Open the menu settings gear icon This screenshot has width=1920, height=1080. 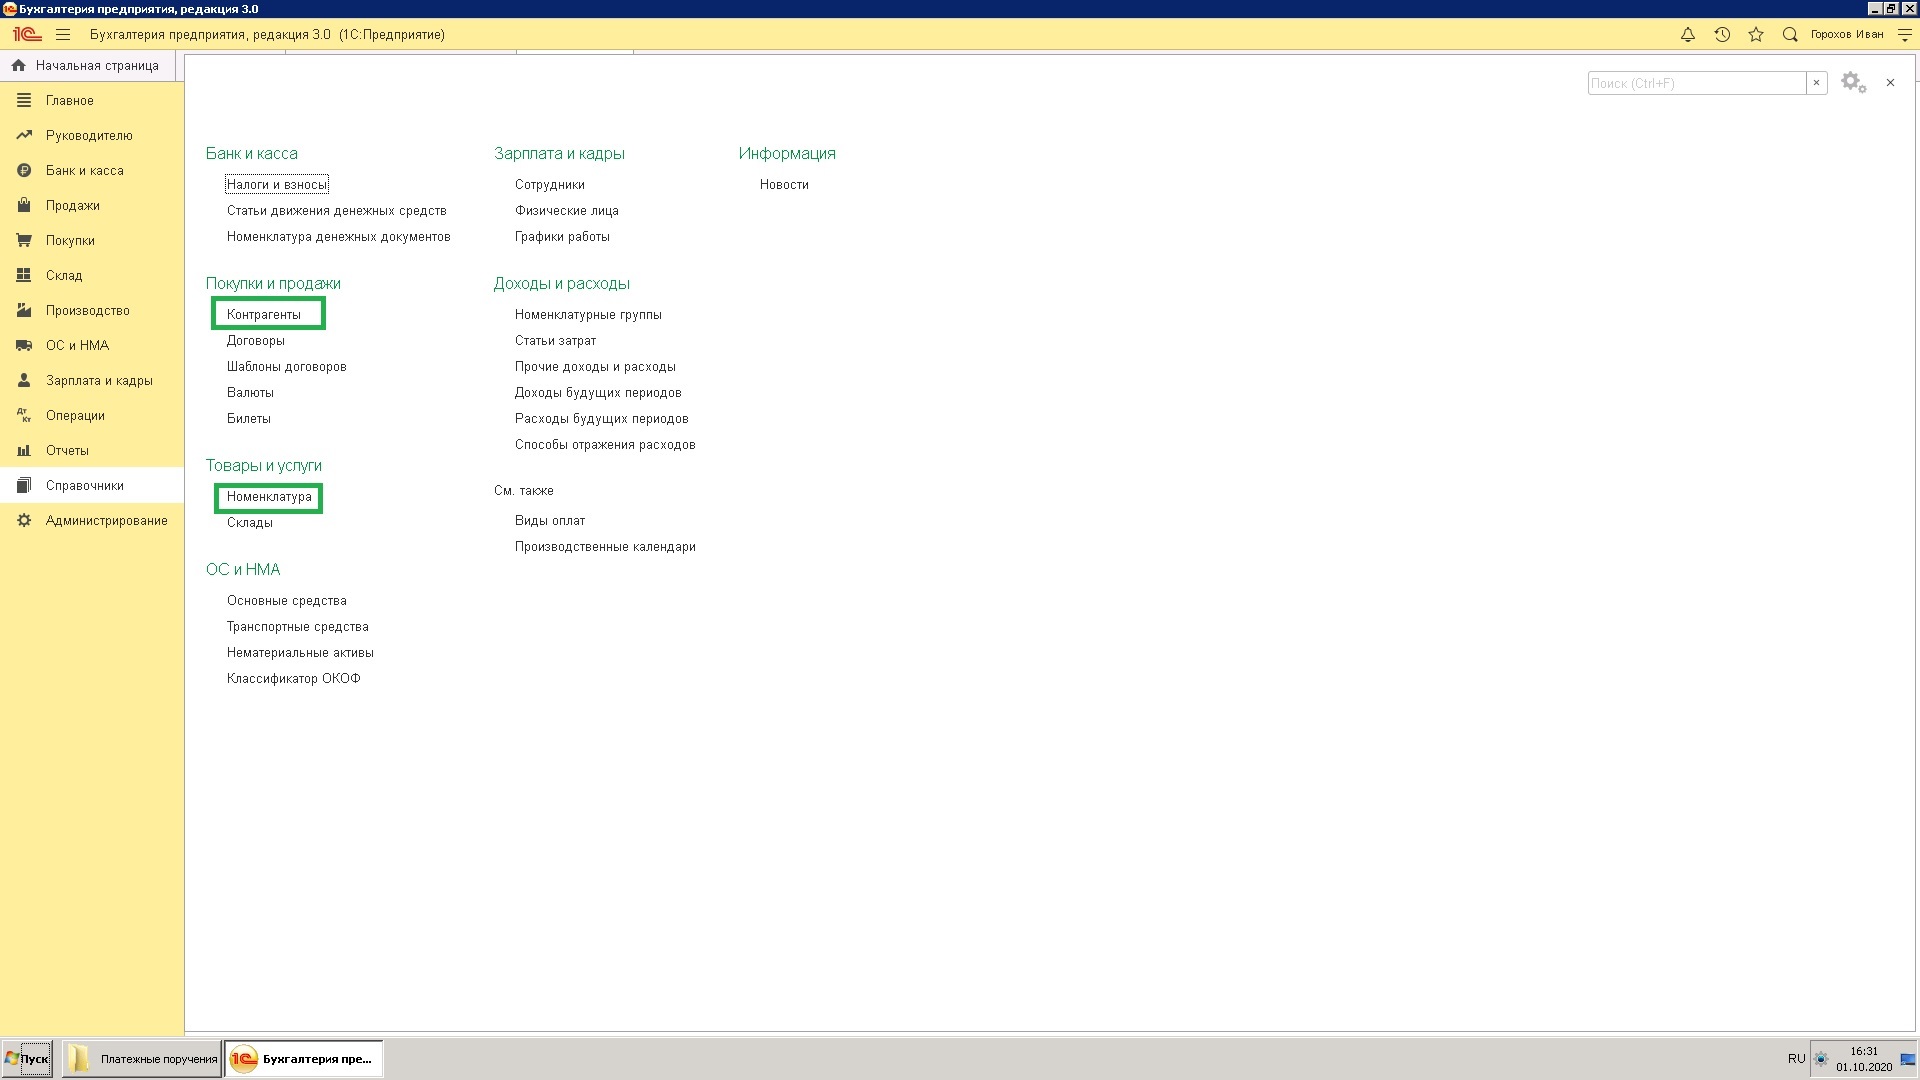point(1853,83)
